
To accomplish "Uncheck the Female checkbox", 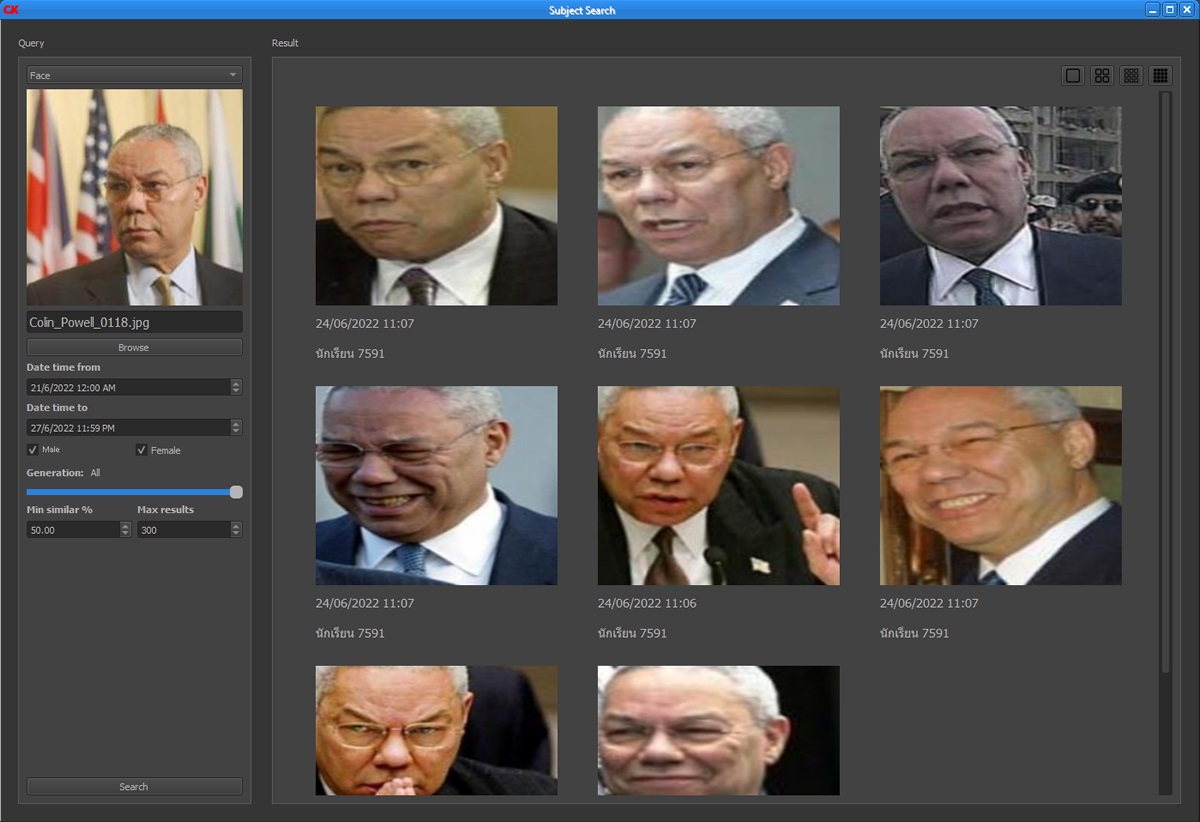I will (x=142, y=450).
